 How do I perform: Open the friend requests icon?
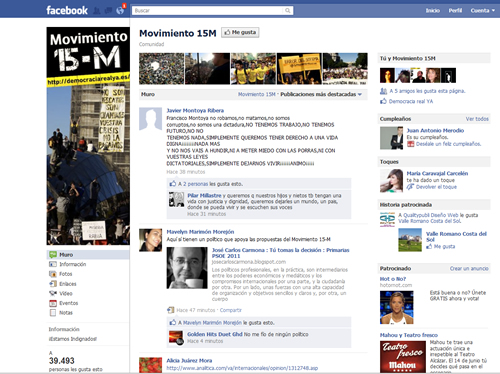[x=97, y=11]
